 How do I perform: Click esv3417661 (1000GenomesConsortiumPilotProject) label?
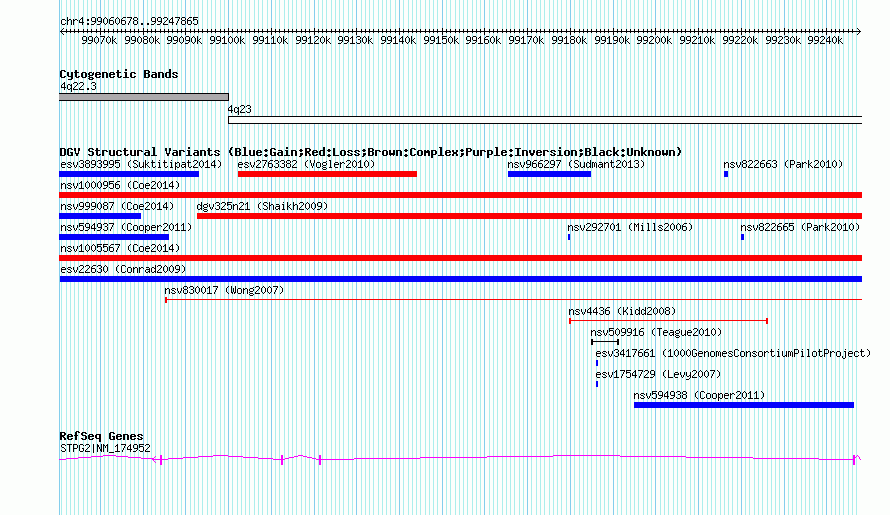click(x=733, y=353)
